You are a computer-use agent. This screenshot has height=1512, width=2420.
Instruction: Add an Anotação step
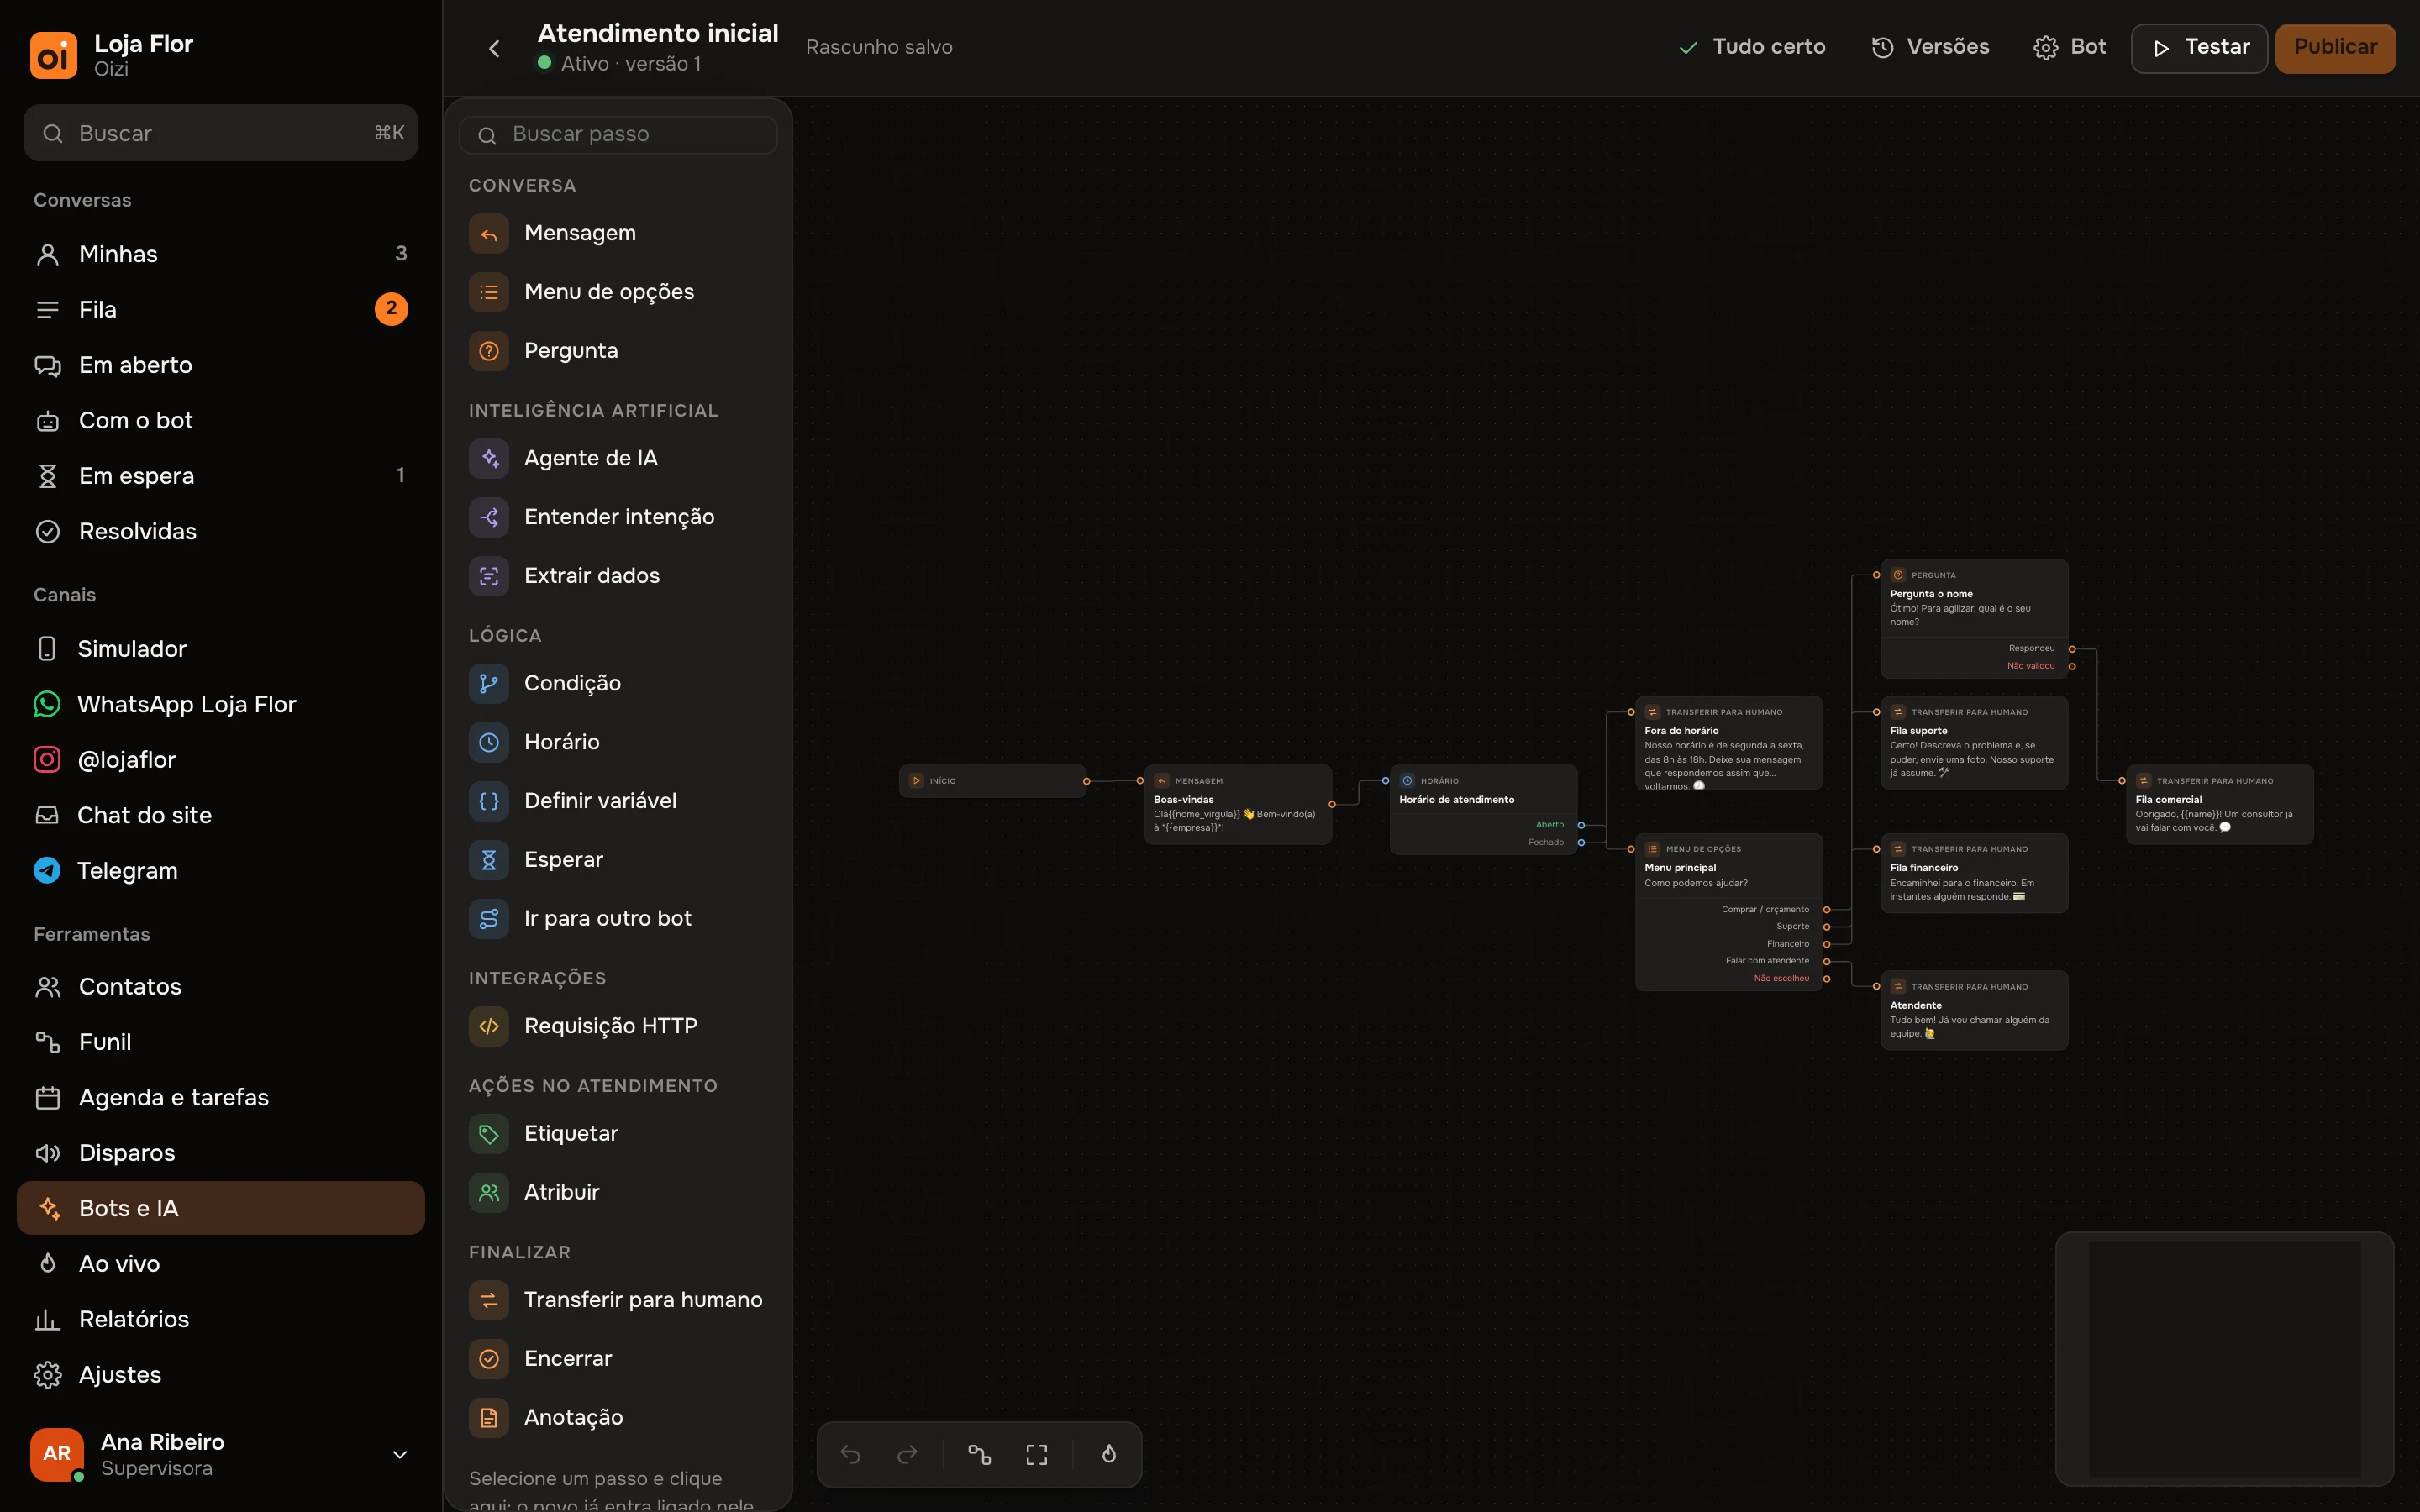(x=617, y=1417)
